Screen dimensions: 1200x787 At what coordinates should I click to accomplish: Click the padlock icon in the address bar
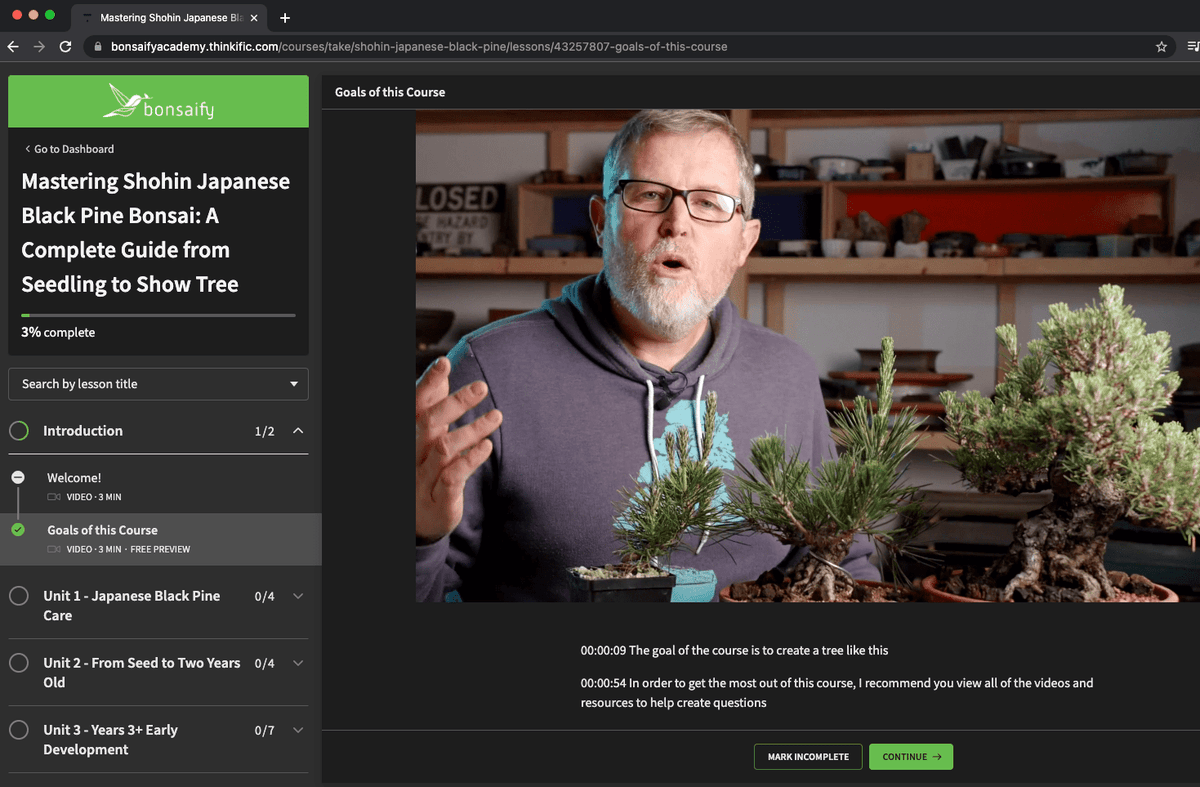(97, 46)
